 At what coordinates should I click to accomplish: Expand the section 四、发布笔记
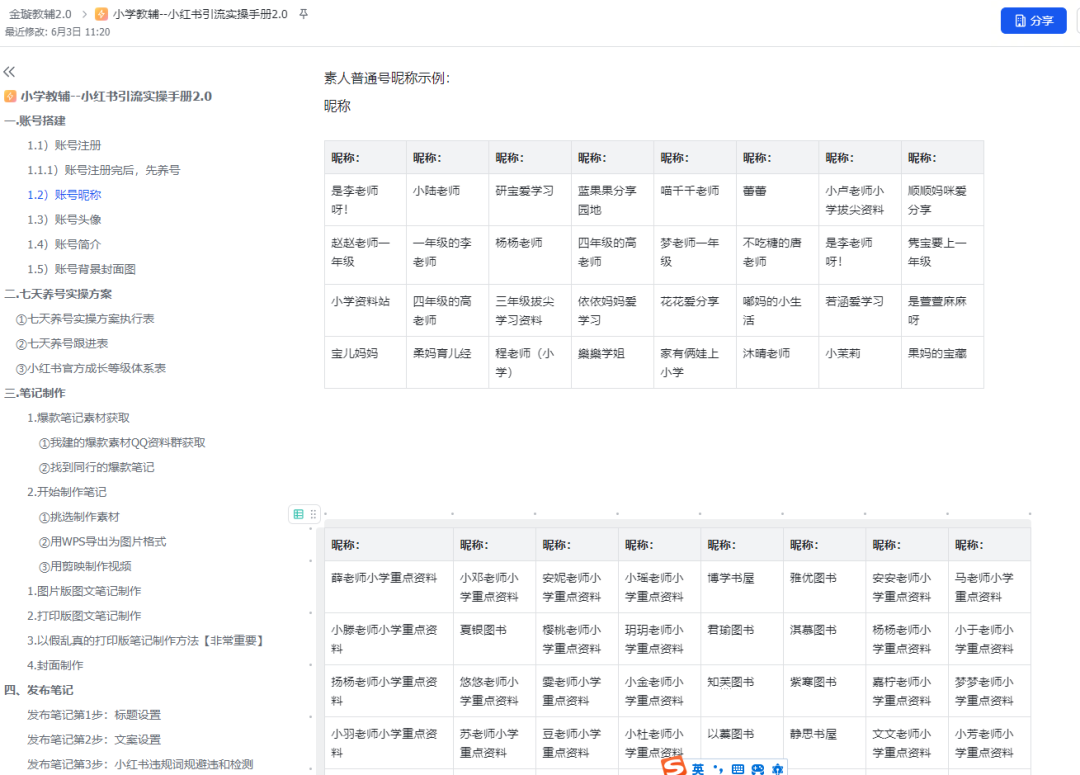(x=39, y=688)
